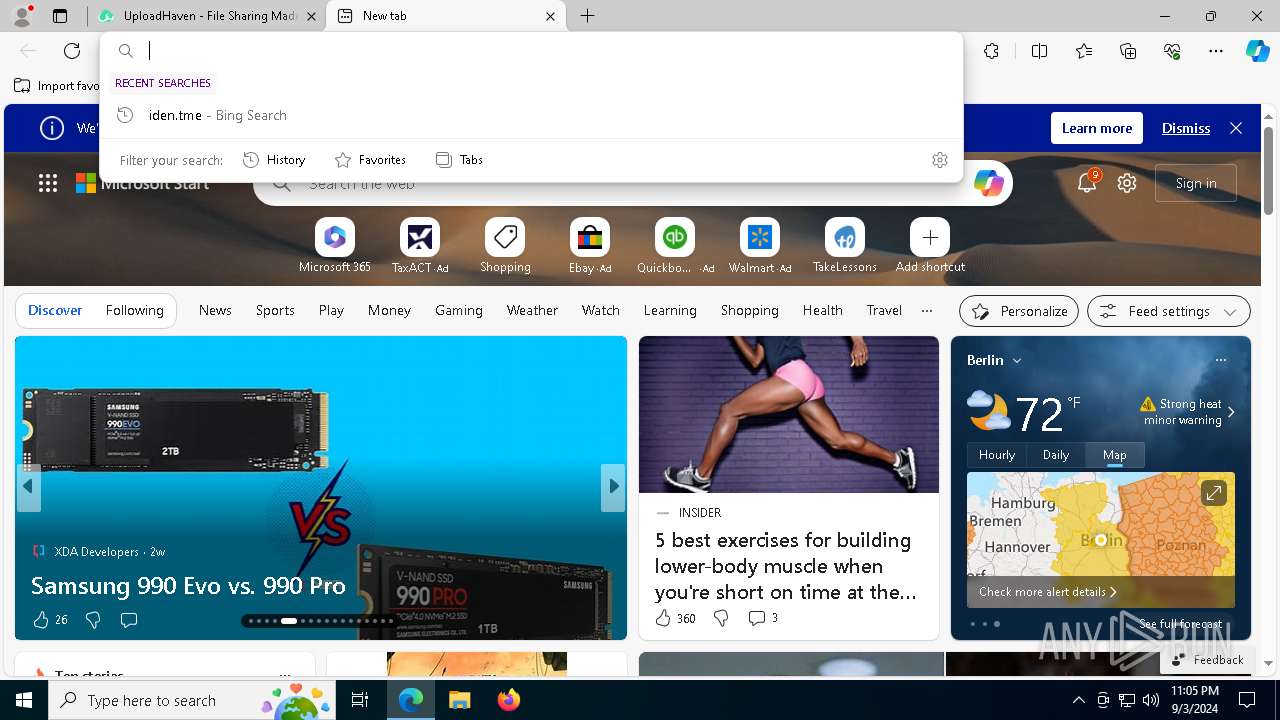Select the Daily weather tab
1280x720 pixels.
[x=1056, y=455]
